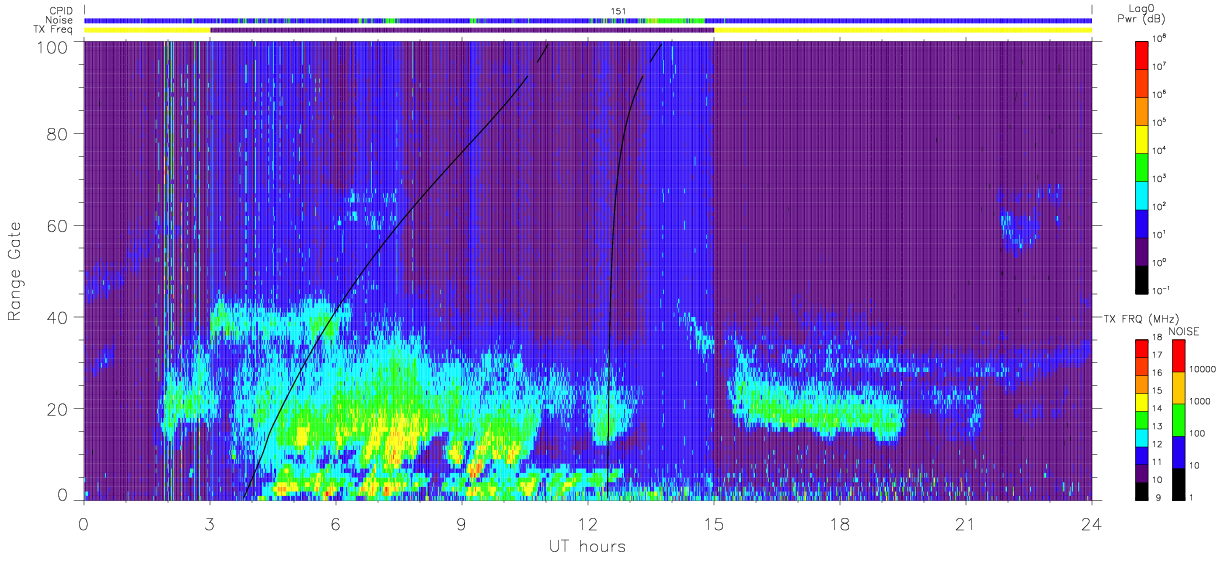Click the 'UT hours' x-axis title
The height and width of the screenshot is (567, 1228).
click(586, 546)
